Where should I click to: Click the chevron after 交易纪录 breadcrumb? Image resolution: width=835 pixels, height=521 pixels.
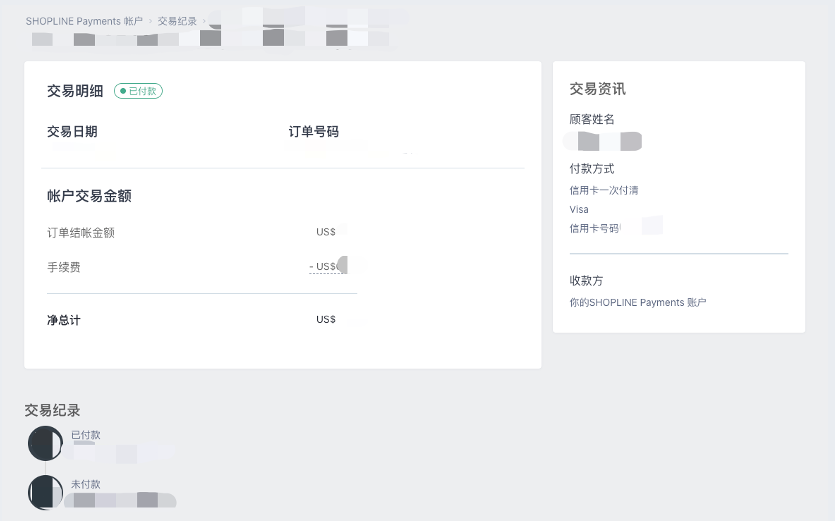pyautogui.click(x=203, y=21)
